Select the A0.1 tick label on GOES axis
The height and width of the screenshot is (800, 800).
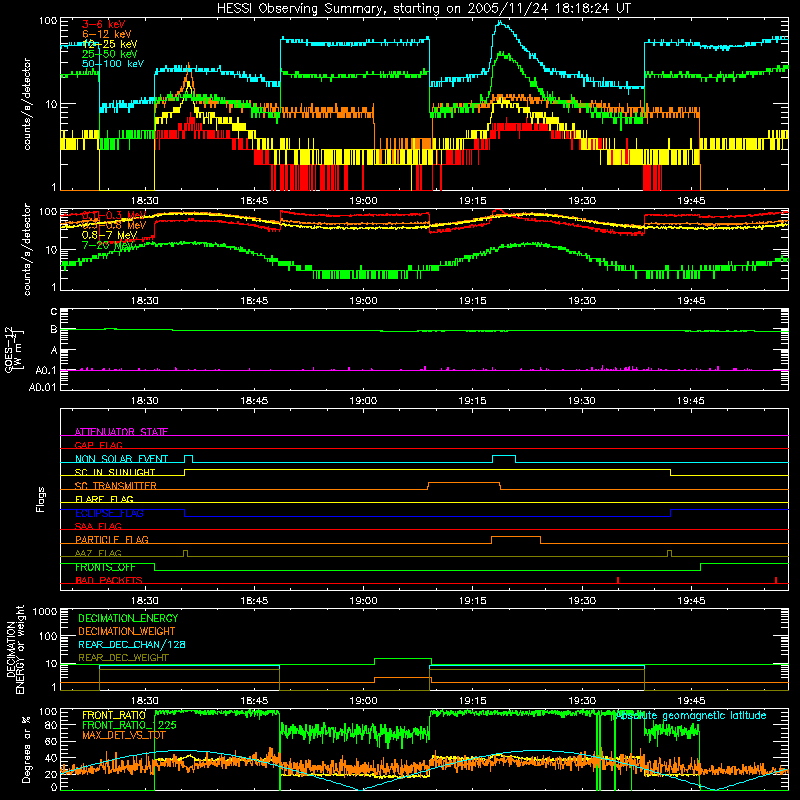pos(46,370)
